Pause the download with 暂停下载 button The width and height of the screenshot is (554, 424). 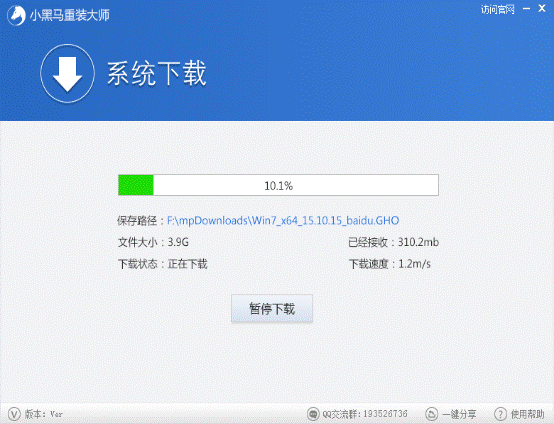tap(272, 308)
